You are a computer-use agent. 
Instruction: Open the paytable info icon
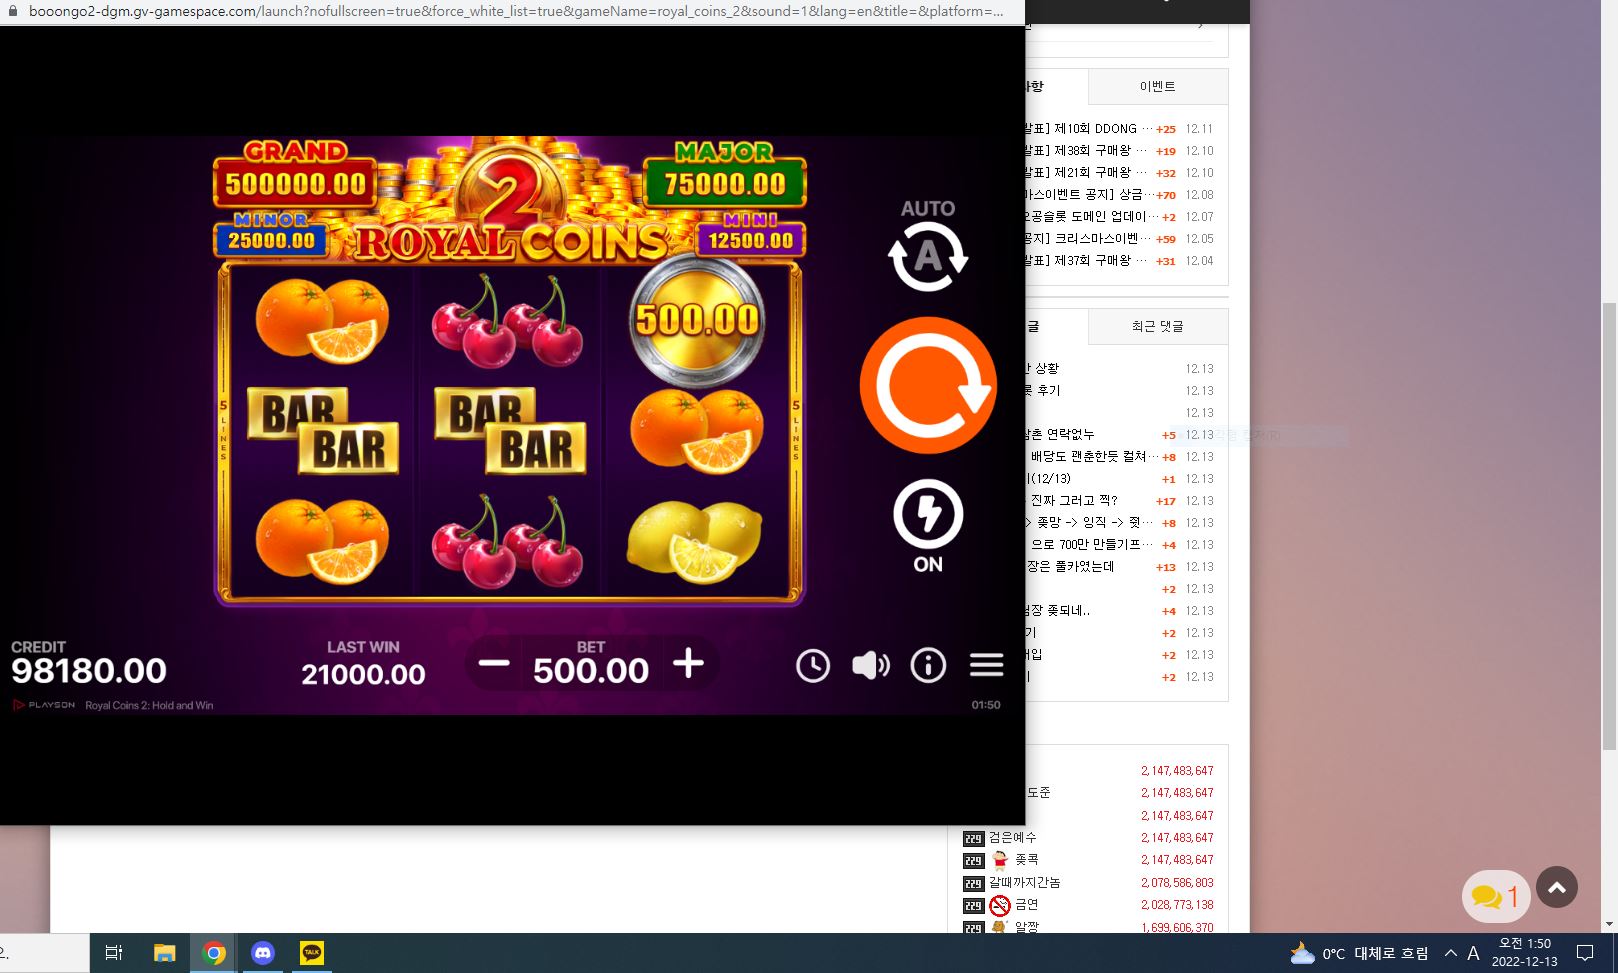[928, 665]
